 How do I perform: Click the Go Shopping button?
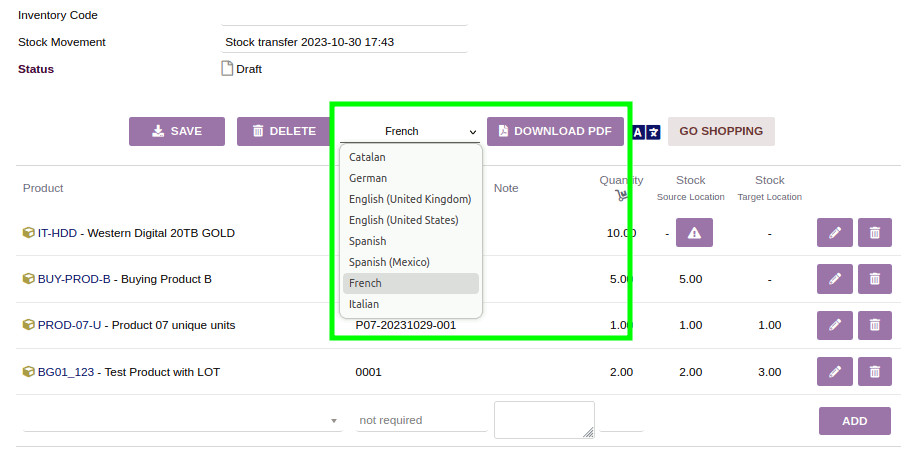(720, 131)
